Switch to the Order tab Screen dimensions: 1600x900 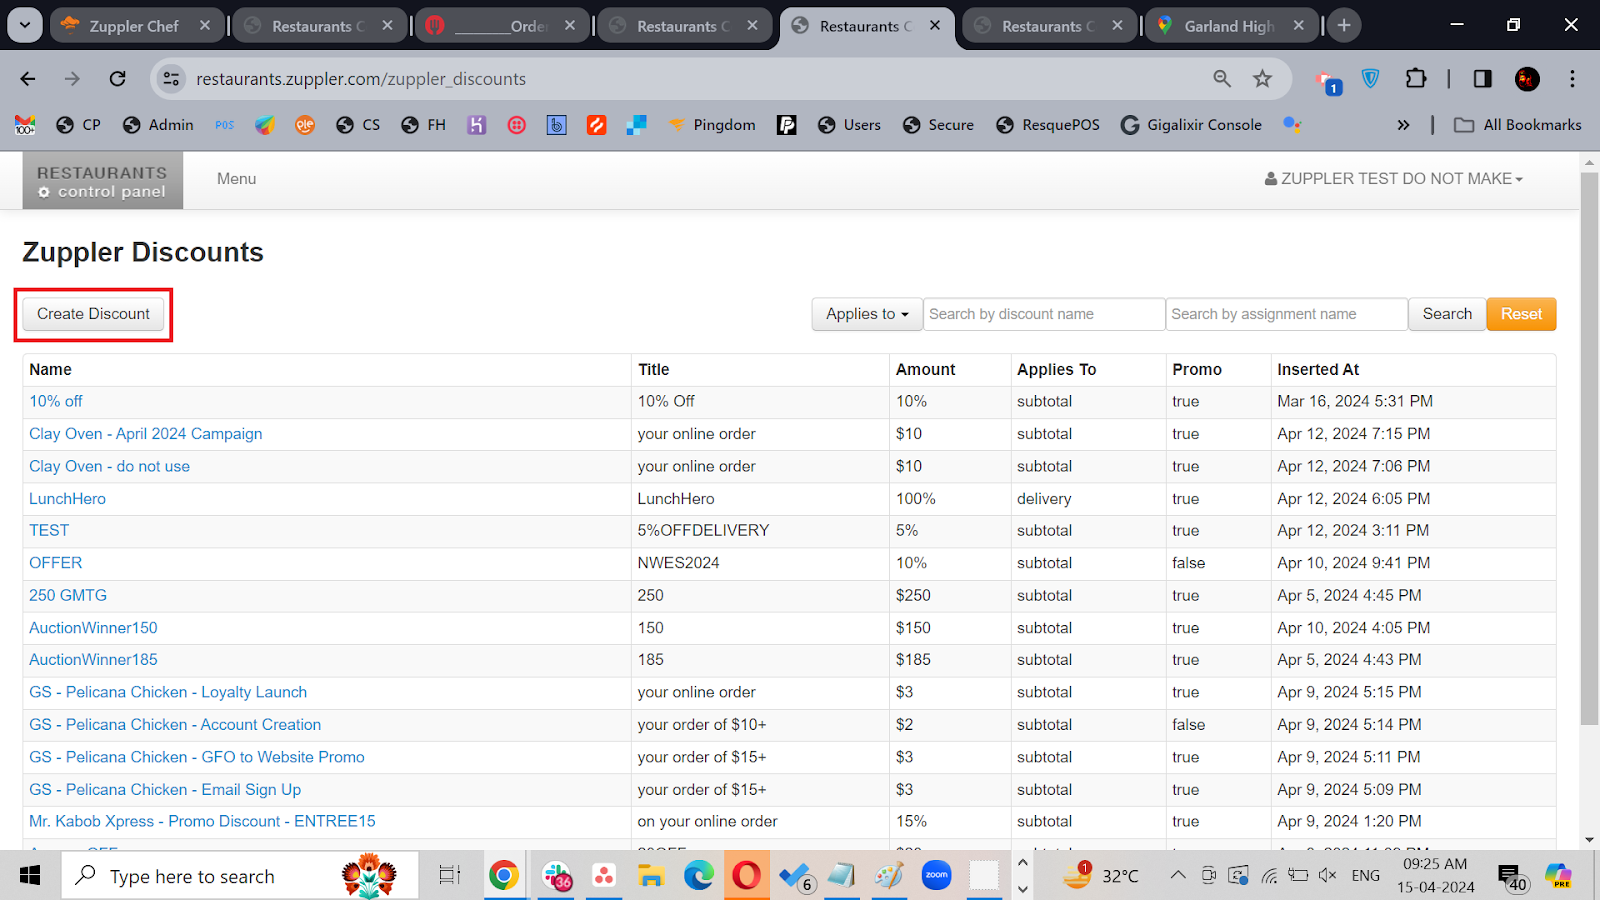coord(500,26)
